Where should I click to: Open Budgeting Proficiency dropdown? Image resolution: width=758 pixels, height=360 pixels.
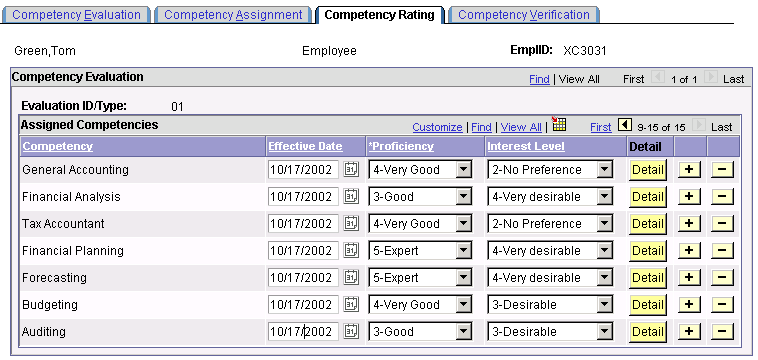pos(420,304)
